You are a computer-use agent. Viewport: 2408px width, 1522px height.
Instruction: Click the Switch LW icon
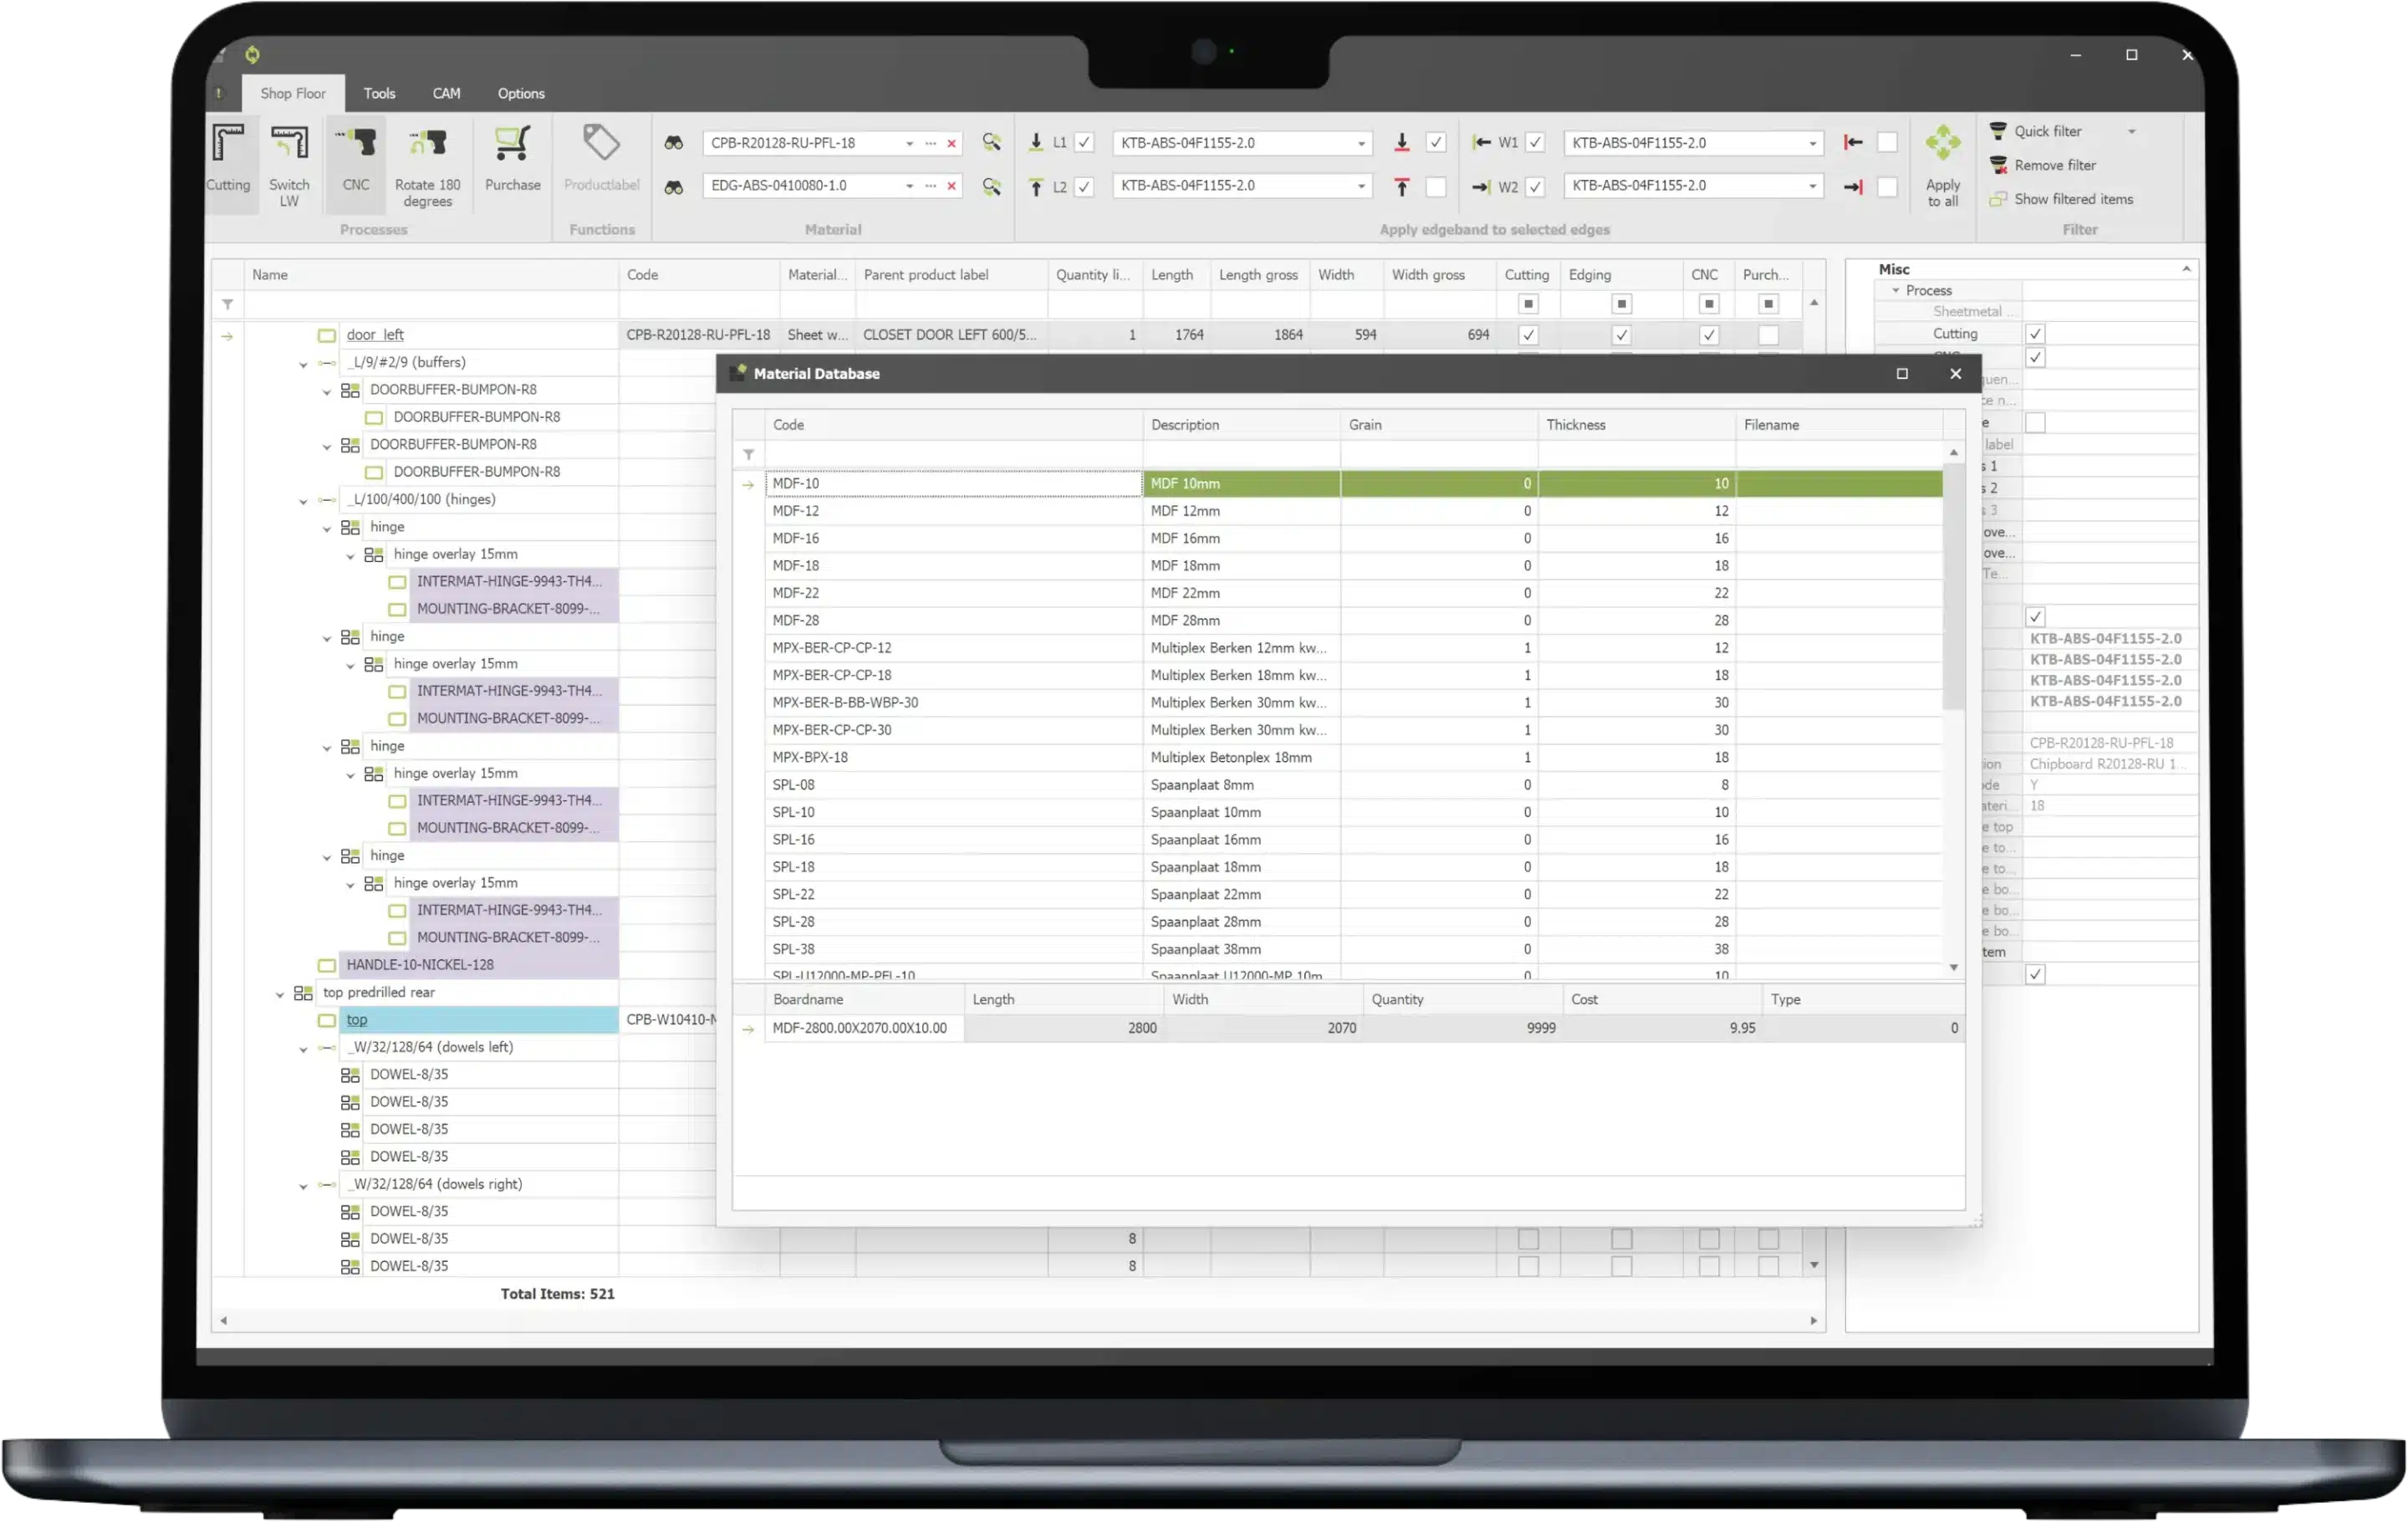[x=289, y=146]
